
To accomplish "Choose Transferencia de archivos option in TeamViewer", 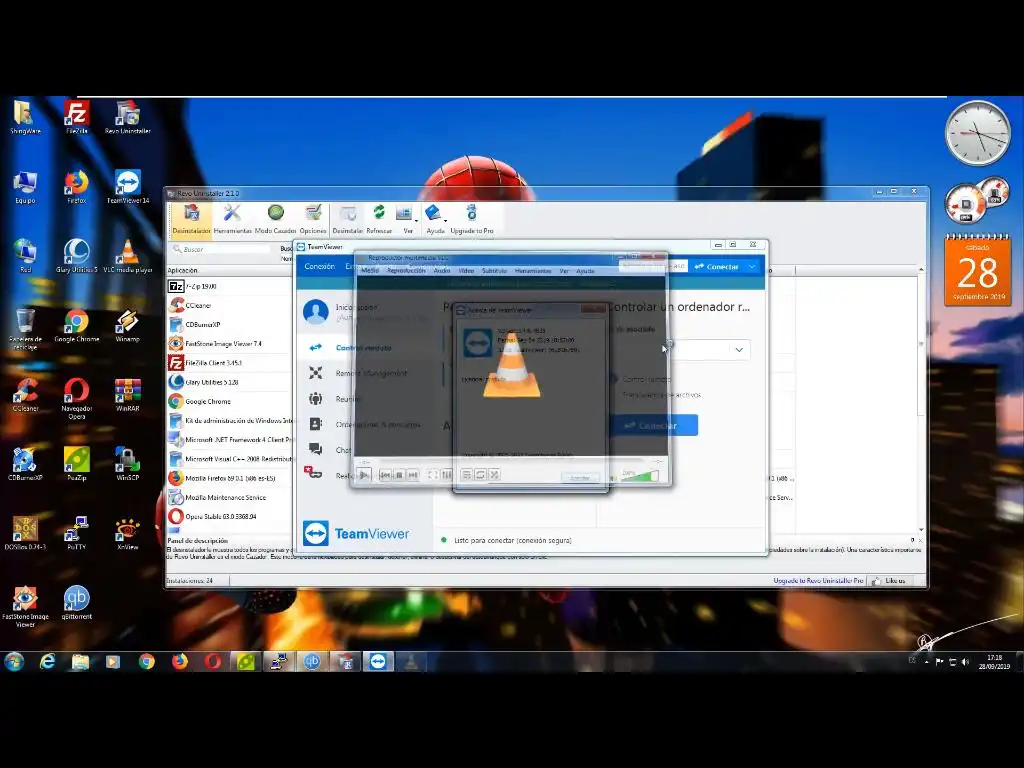I will 661,394.
